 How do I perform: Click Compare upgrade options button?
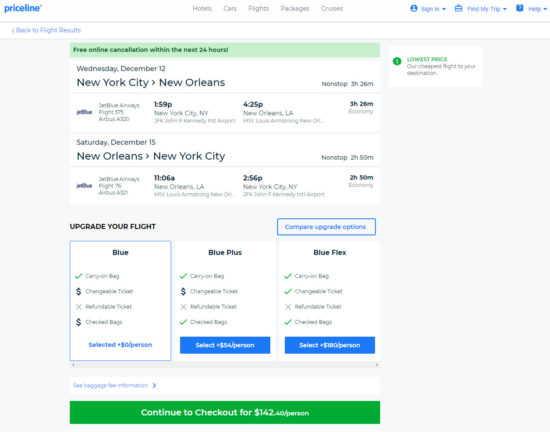coord(326,227)
